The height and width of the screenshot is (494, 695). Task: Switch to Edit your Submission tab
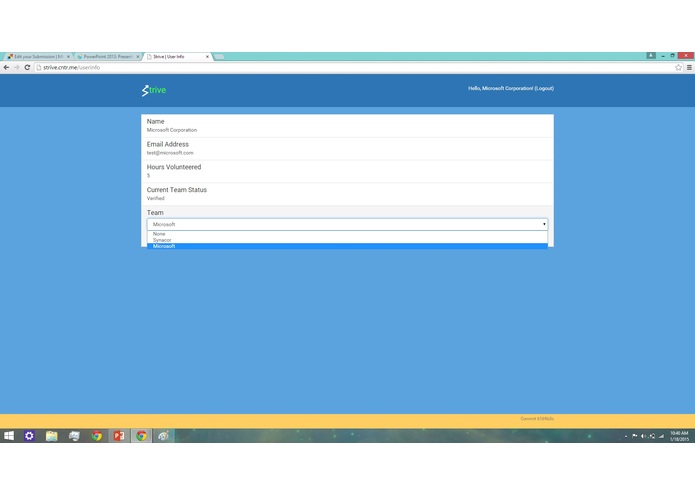click(38, 57)
